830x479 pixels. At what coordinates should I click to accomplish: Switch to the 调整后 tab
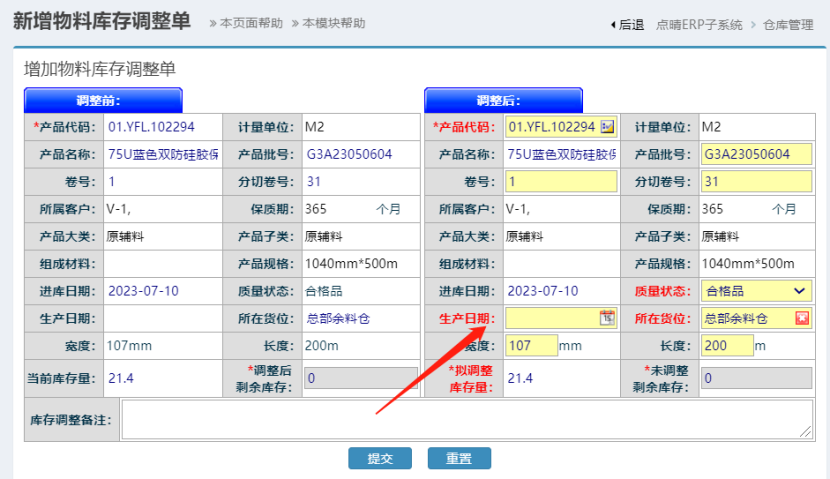pyautogui.click(x=503, y=100)
